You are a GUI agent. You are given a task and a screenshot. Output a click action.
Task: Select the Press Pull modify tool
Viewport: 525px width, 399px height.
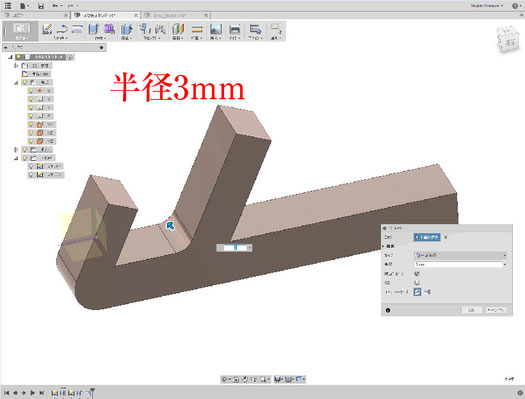click(x=127, y=29)
